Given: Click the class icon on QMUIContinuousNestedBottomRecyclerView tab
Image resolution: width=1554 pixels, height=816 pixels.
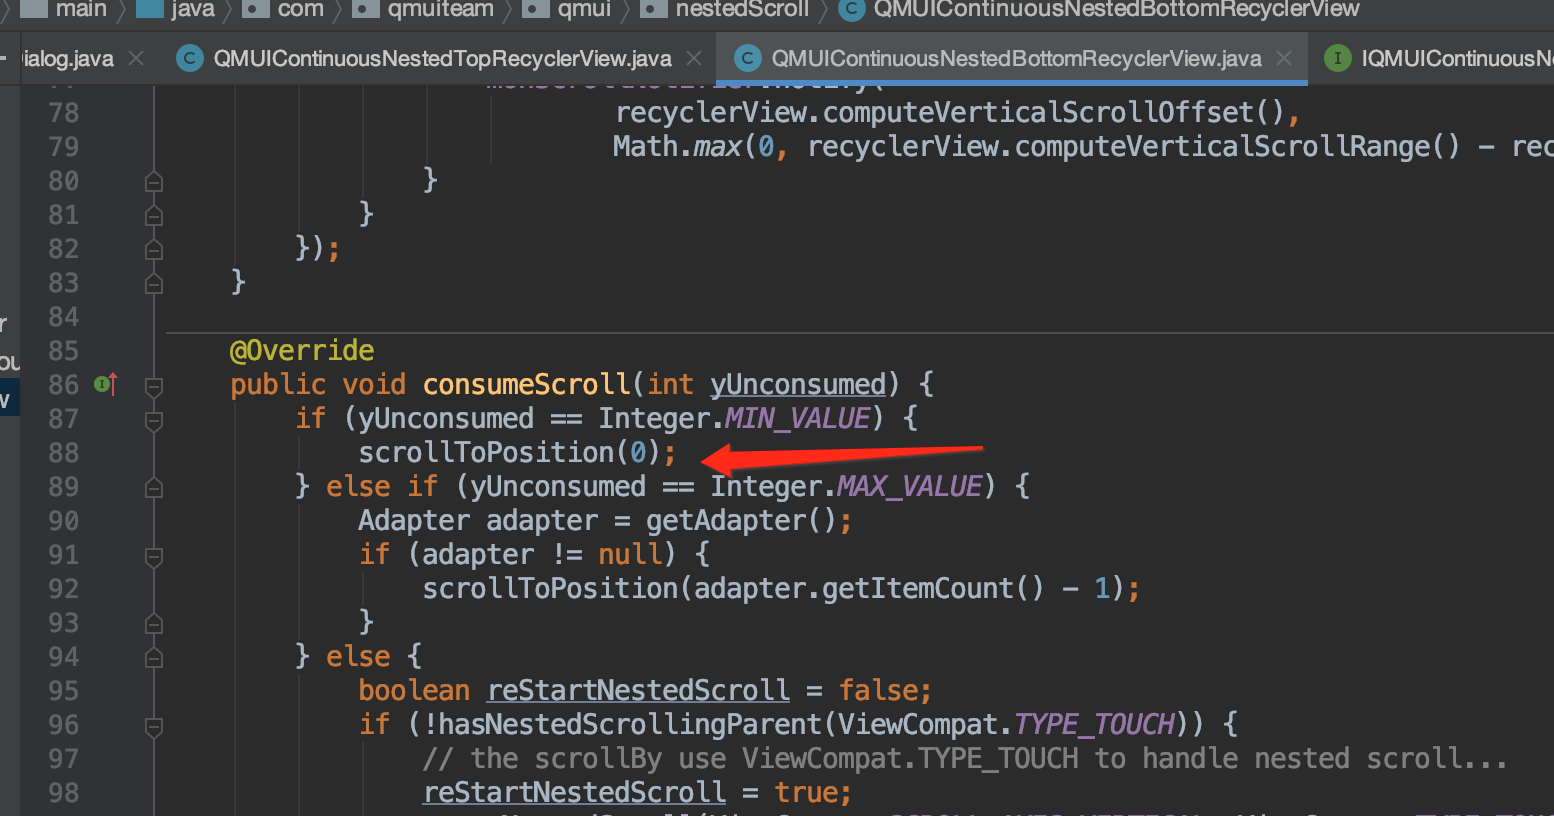Looking at the screenshot, I should [746, 58].
